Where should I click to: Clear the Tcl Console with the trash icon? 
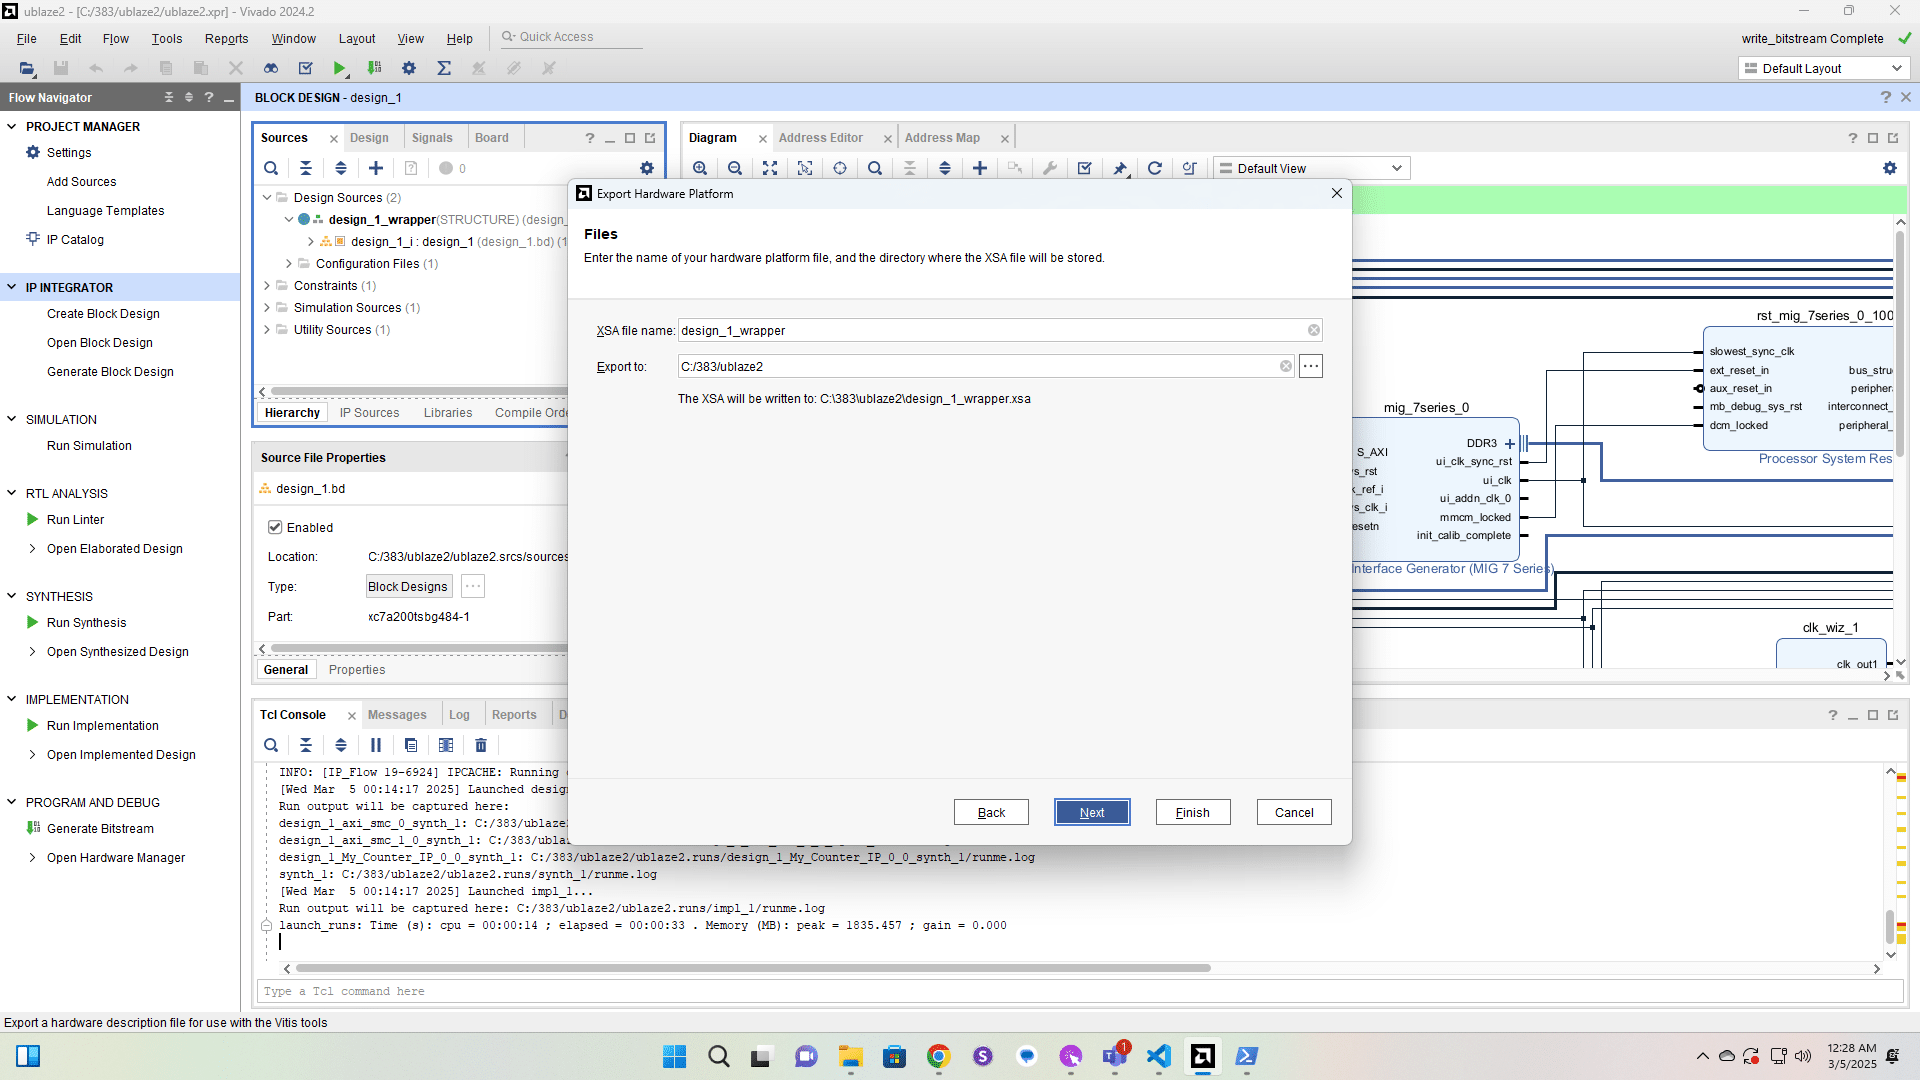481,745
